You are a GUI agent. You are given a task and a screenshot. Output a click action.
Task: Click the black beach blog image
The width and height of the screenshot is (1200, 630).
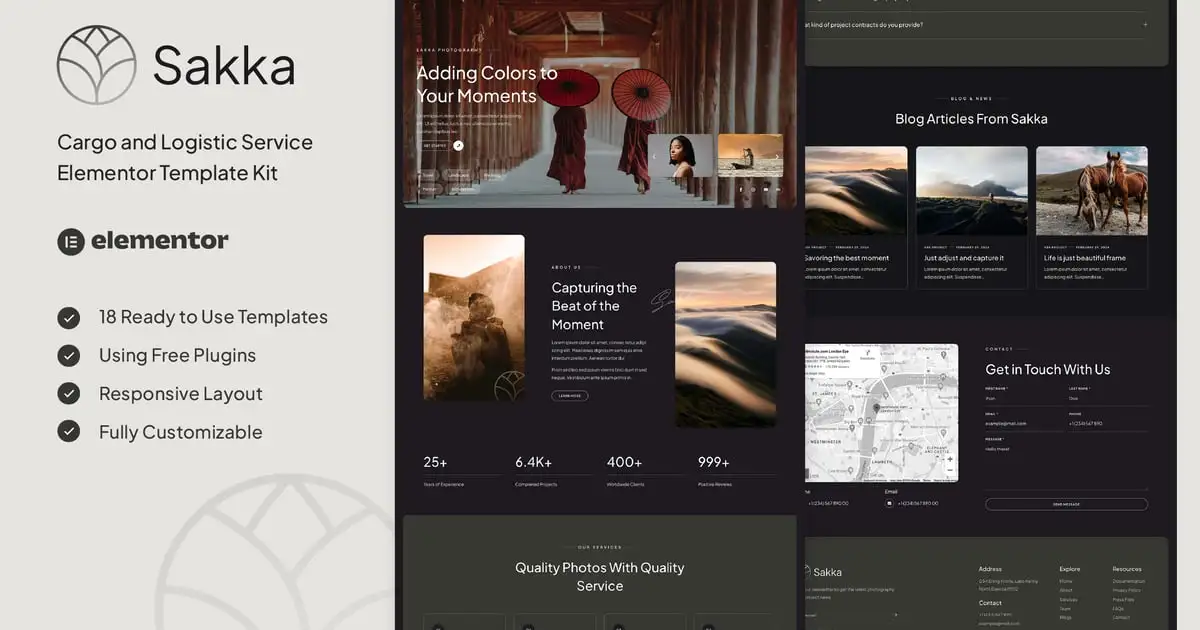coord(972,191)
